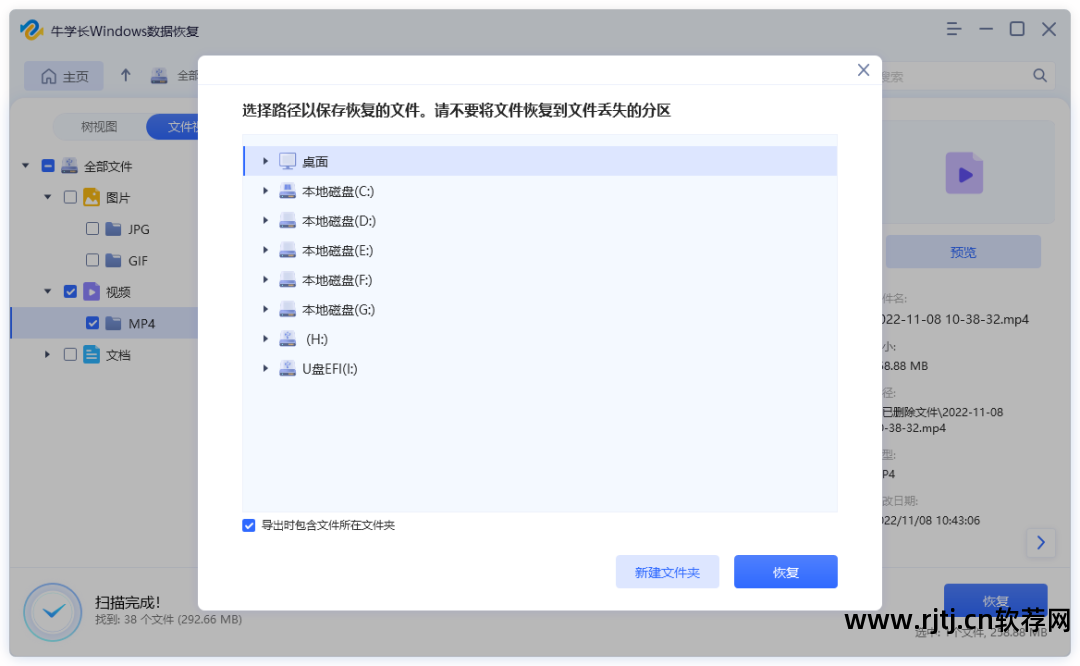
Task: Click the search magnifier icon
Action: pos(1039,76)
